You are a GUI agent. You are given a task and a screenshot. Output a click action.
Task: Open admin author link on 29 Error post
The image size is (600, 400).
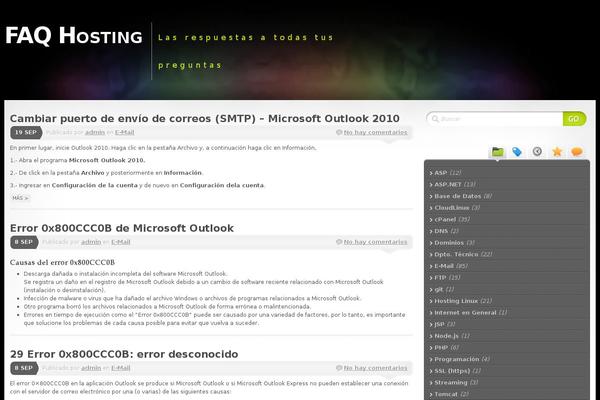click(x=91, y=368)
